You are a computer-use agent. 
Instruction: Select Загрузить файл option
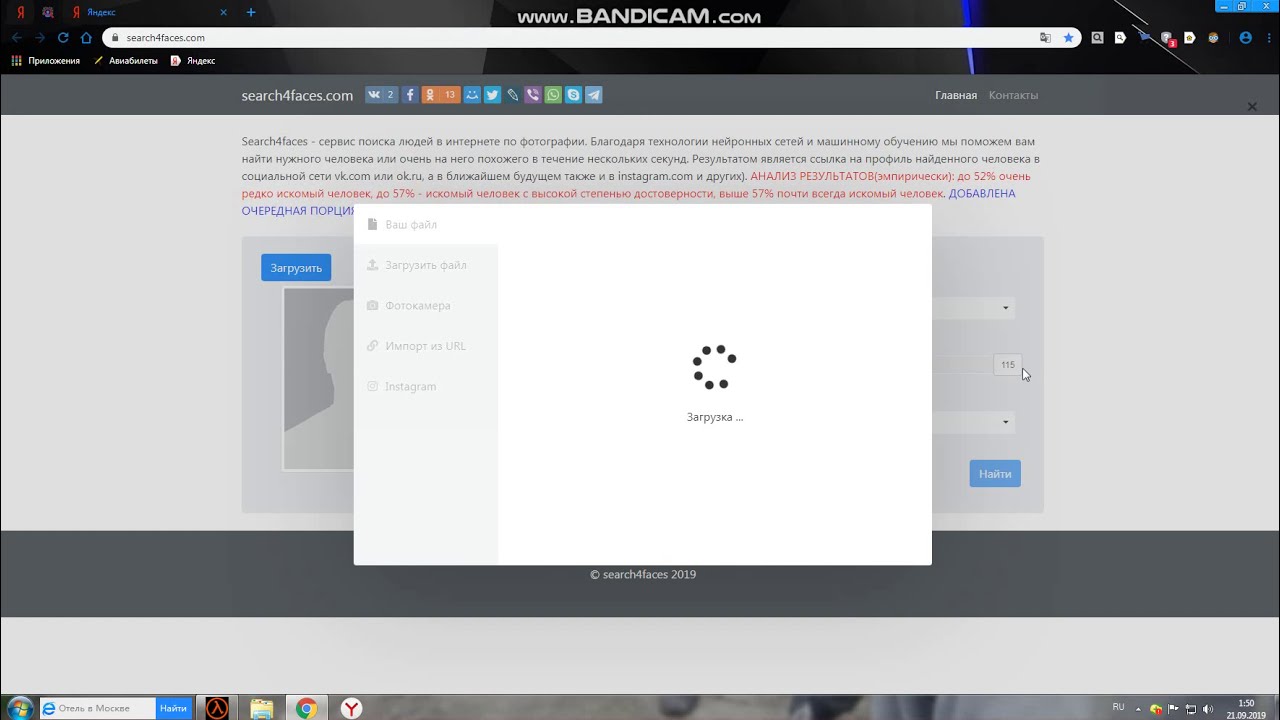[426, 265]
